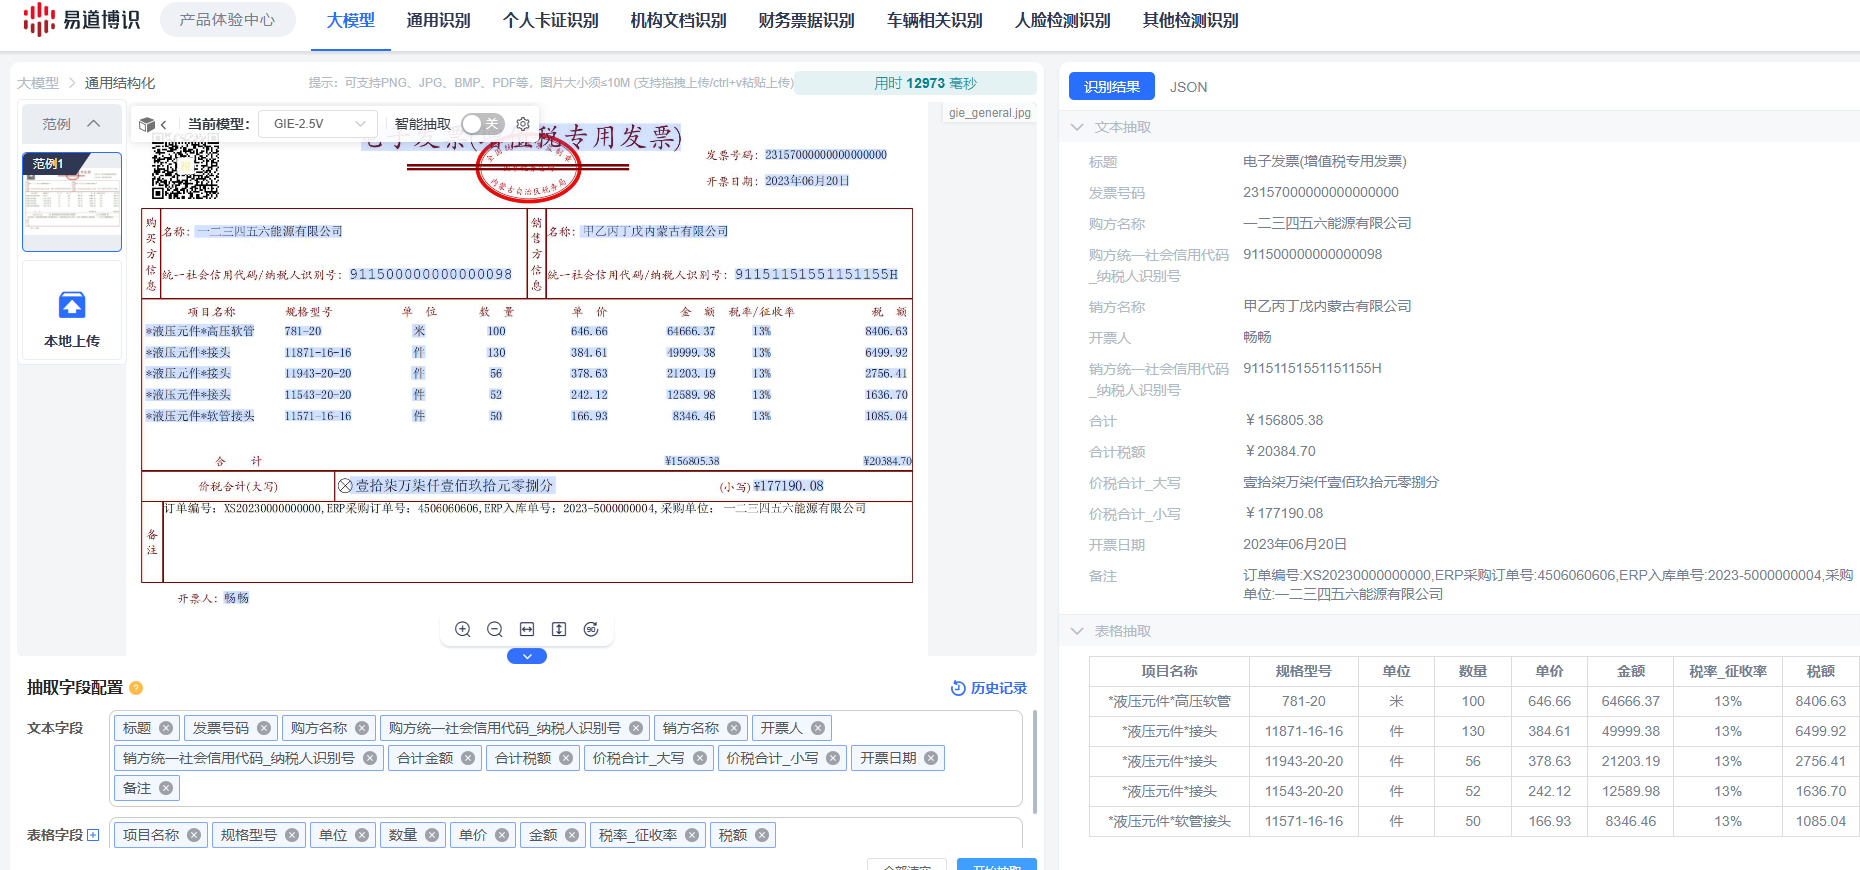Fit invoice image to width
The width and height of the screenshot is (1860, 870).
point(527,629)
